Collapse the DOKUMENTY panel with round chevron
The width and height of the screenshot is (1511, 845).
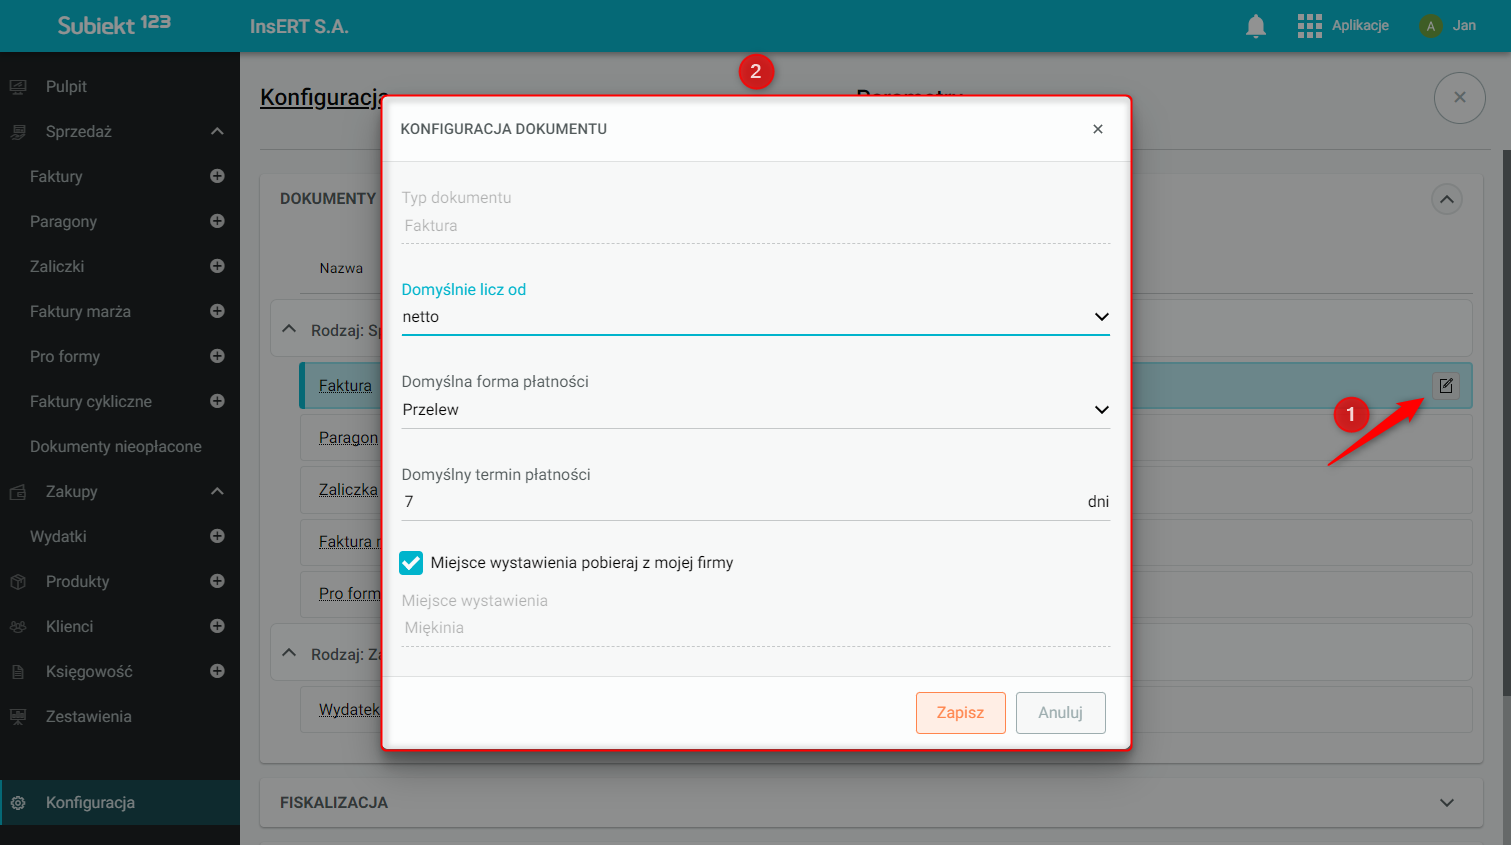click(x=1447, y=199)
